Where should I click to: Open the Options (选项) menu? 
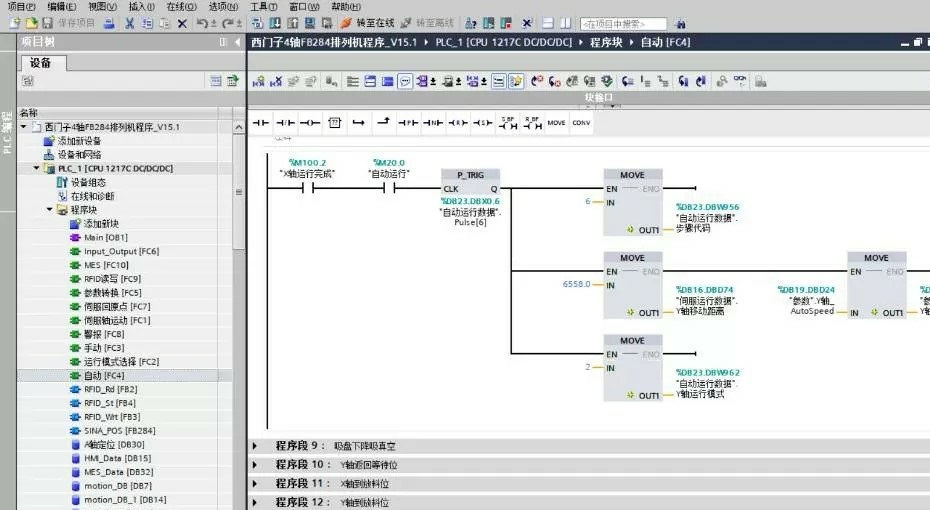tap(223, 7)
